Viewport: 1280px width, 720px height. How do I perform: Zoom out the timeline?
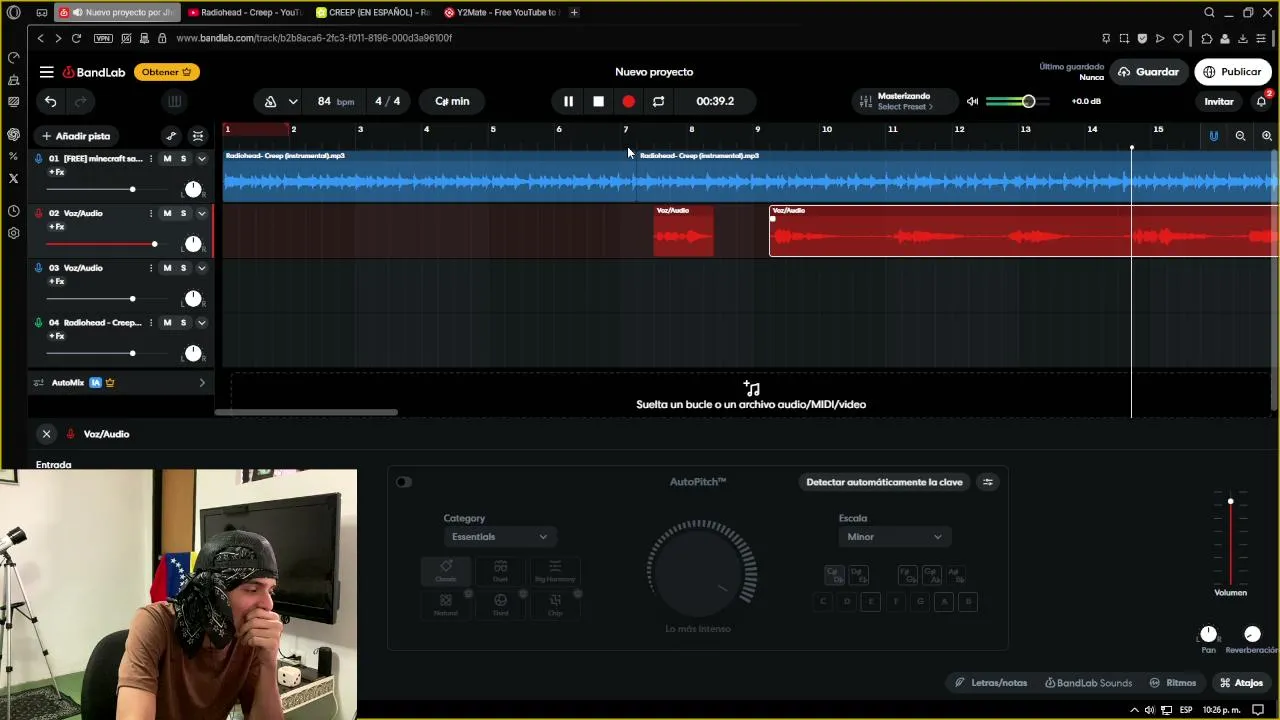[1240, 136]
